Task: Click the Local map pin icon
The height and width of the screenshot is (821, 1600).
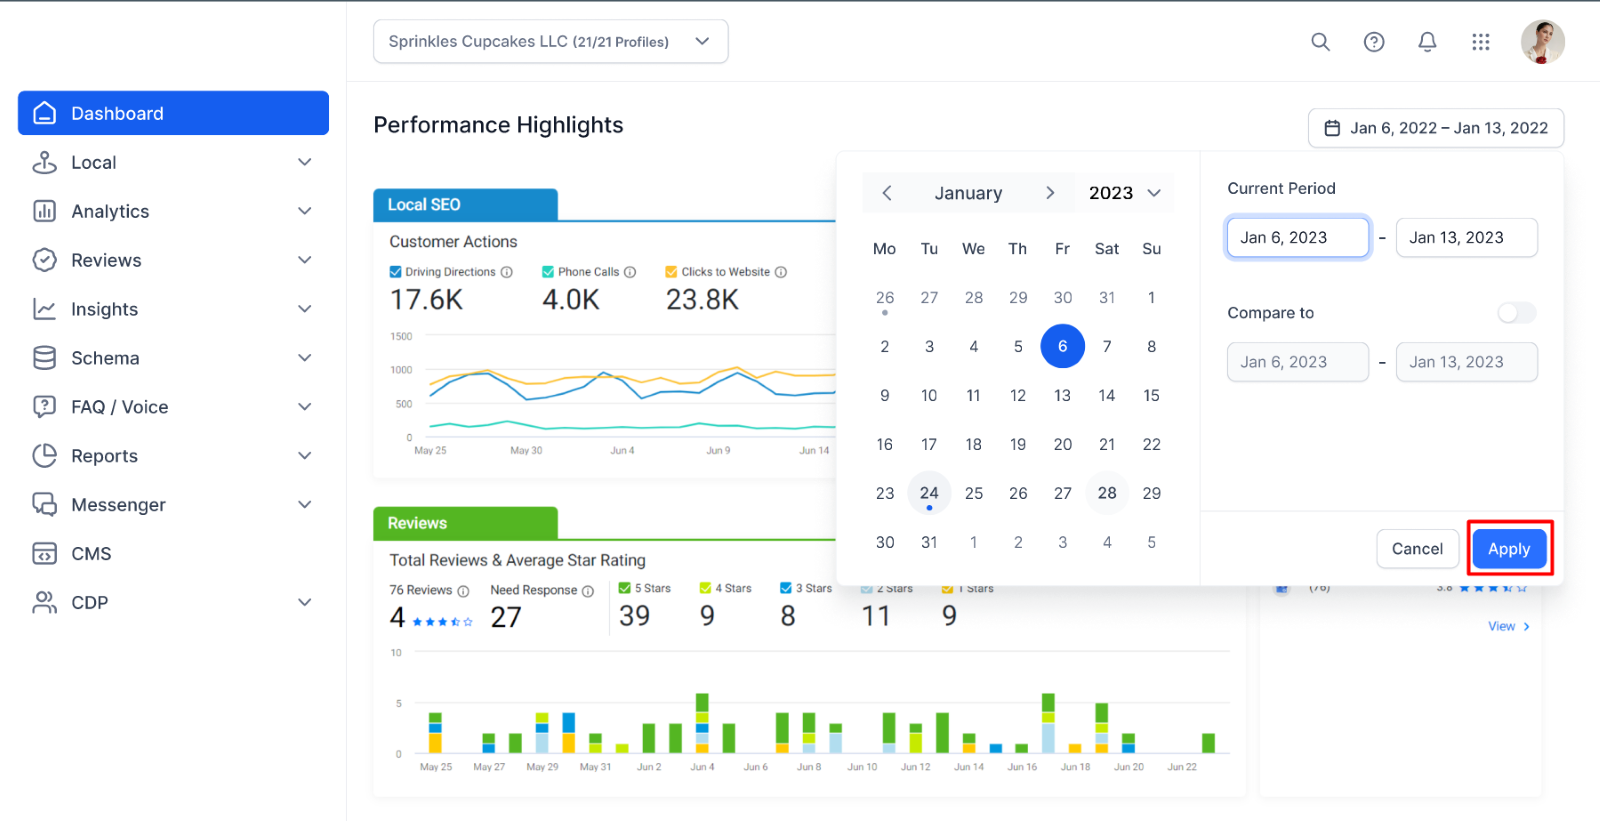Action: coord(45,162)
